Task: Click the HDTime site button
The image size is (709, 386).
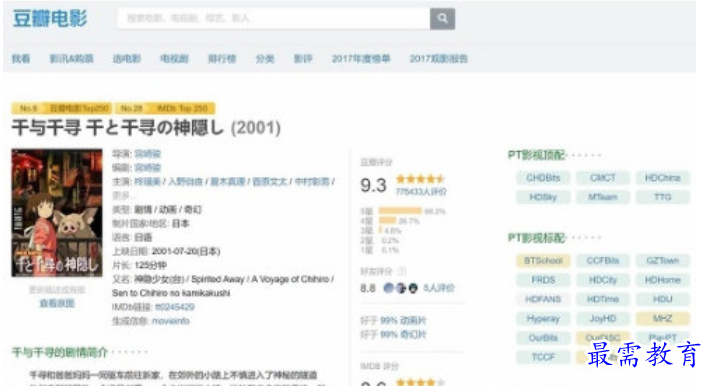Action: pos(603,299)
